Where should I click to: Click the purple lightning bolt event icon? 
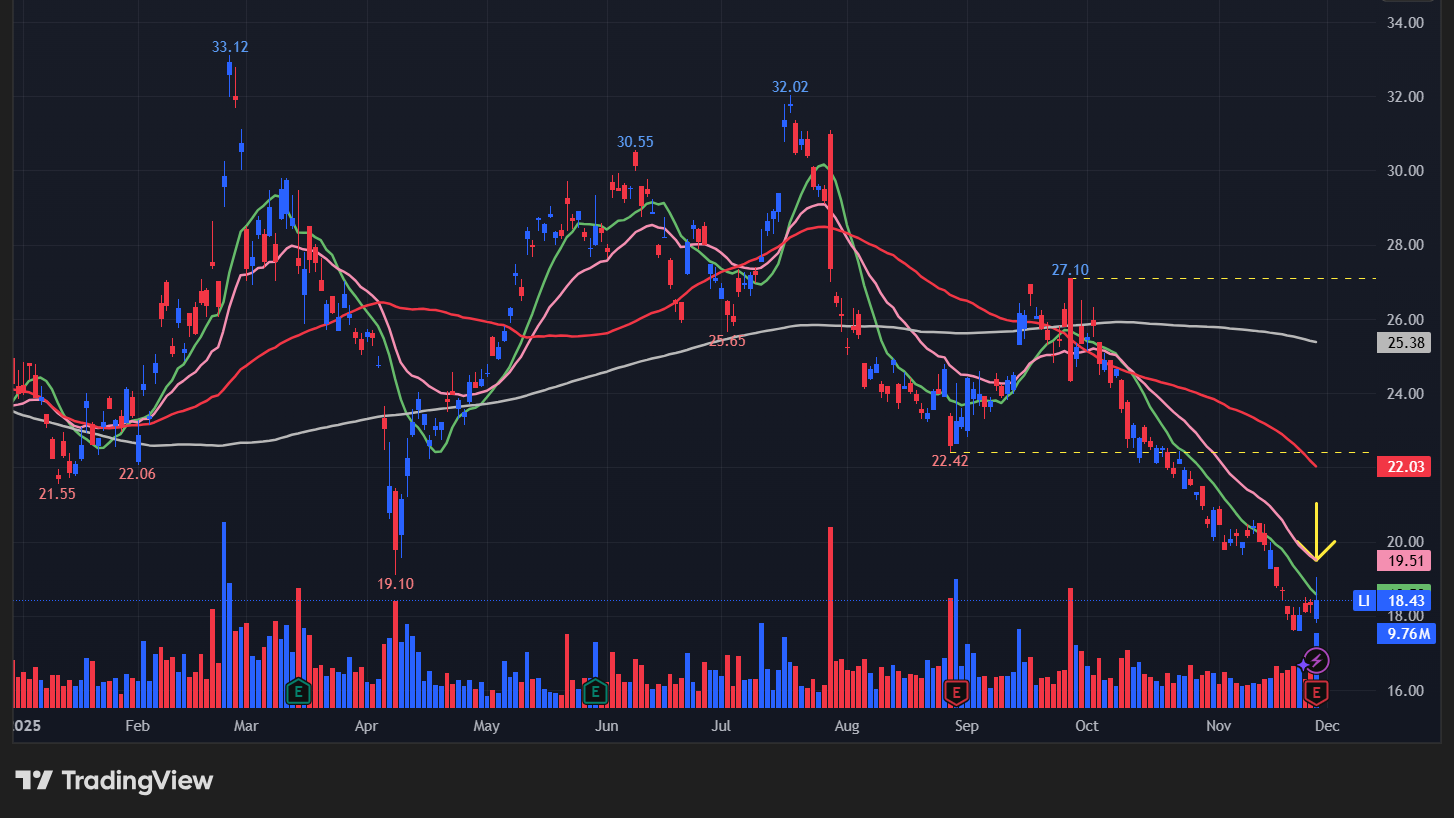pos(1317,660)
